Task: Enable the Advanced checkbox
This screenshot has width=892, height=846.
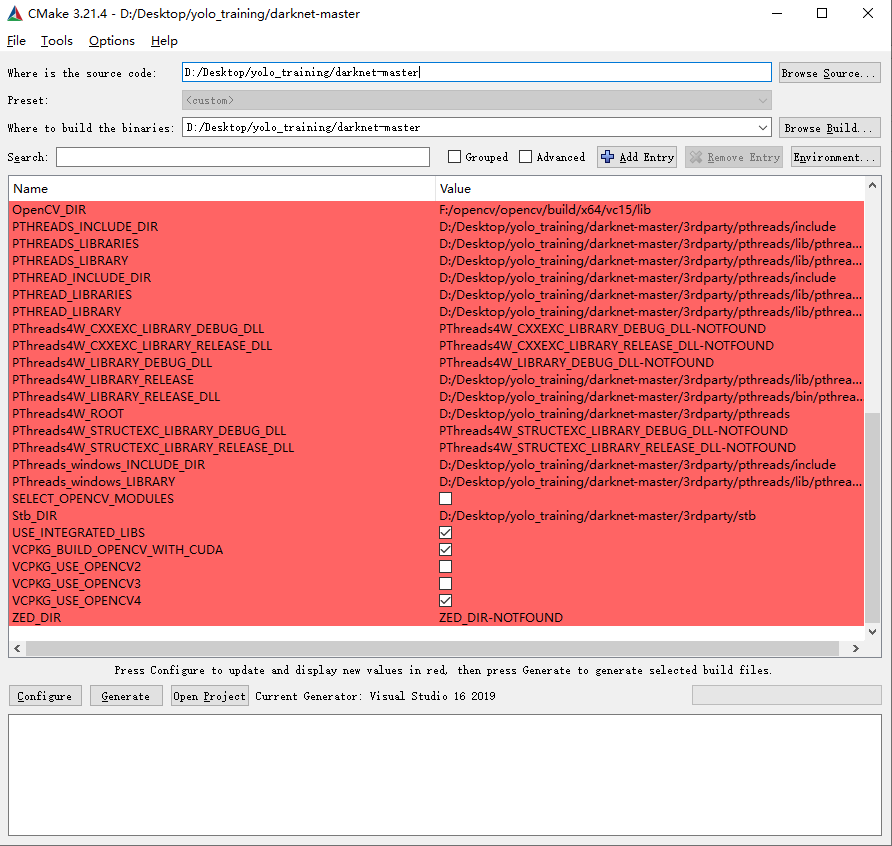Action: point(525,157)
